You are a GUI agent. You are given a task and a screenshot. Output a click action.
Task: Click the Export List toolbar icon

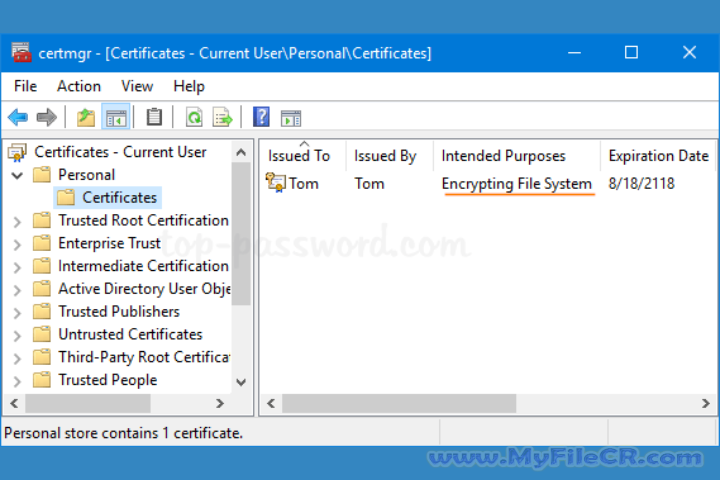pos(222,118)
